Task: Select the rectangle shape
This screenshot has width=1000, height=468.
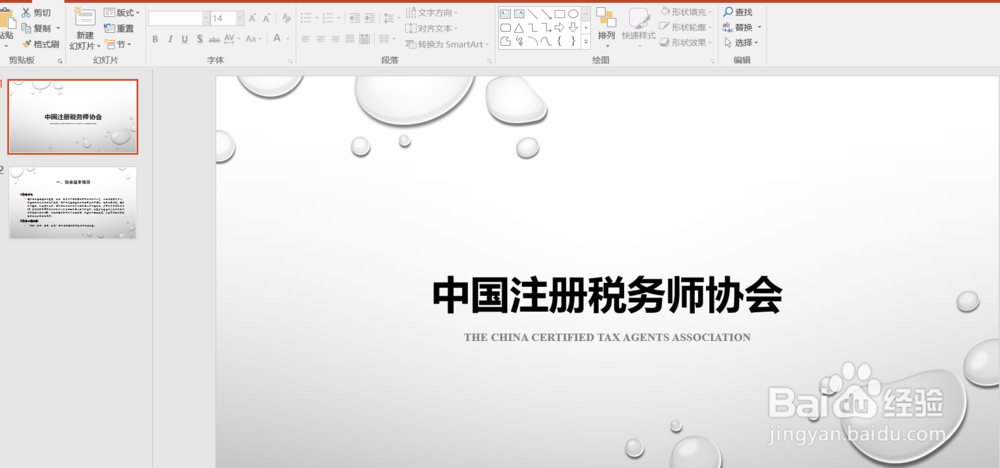Action: point(559,13)
